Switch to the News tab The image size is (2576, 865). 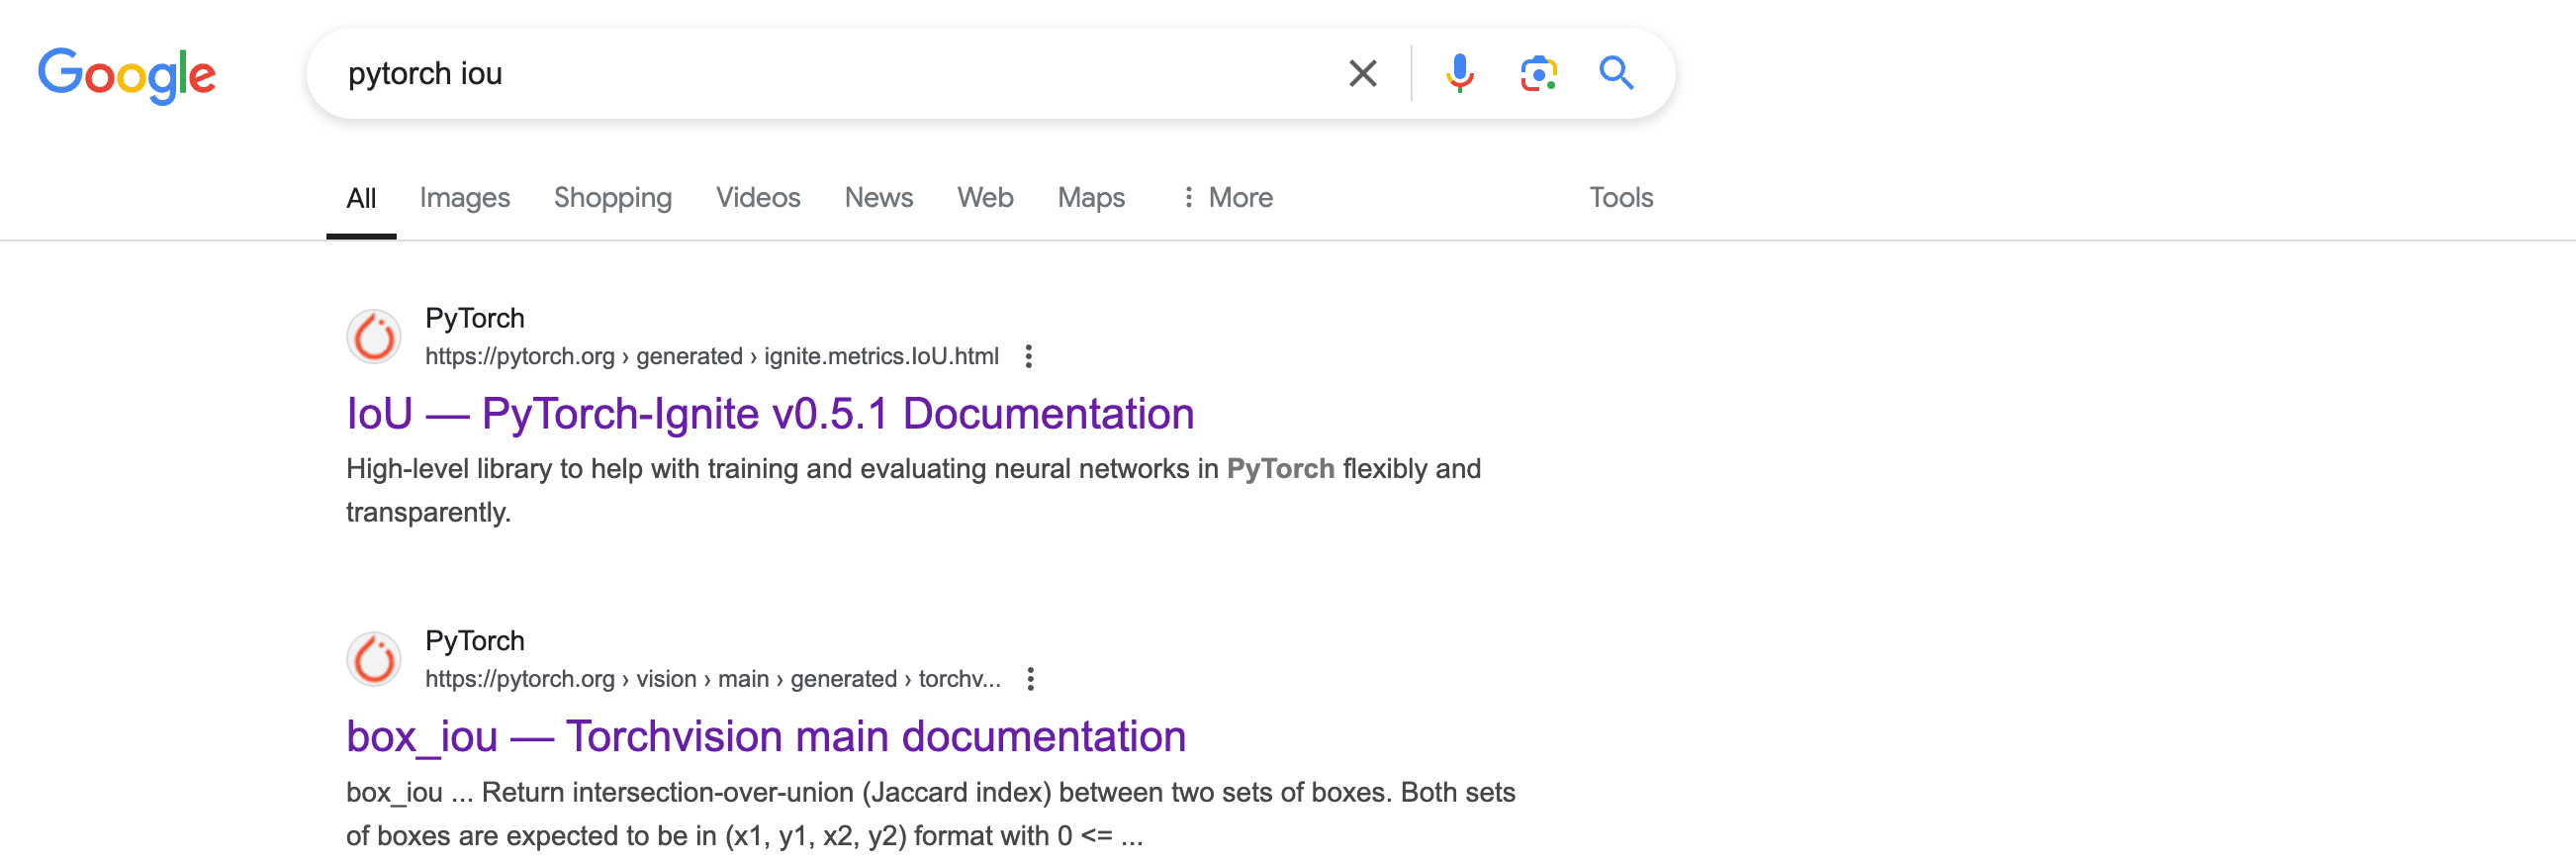(879, 197)
